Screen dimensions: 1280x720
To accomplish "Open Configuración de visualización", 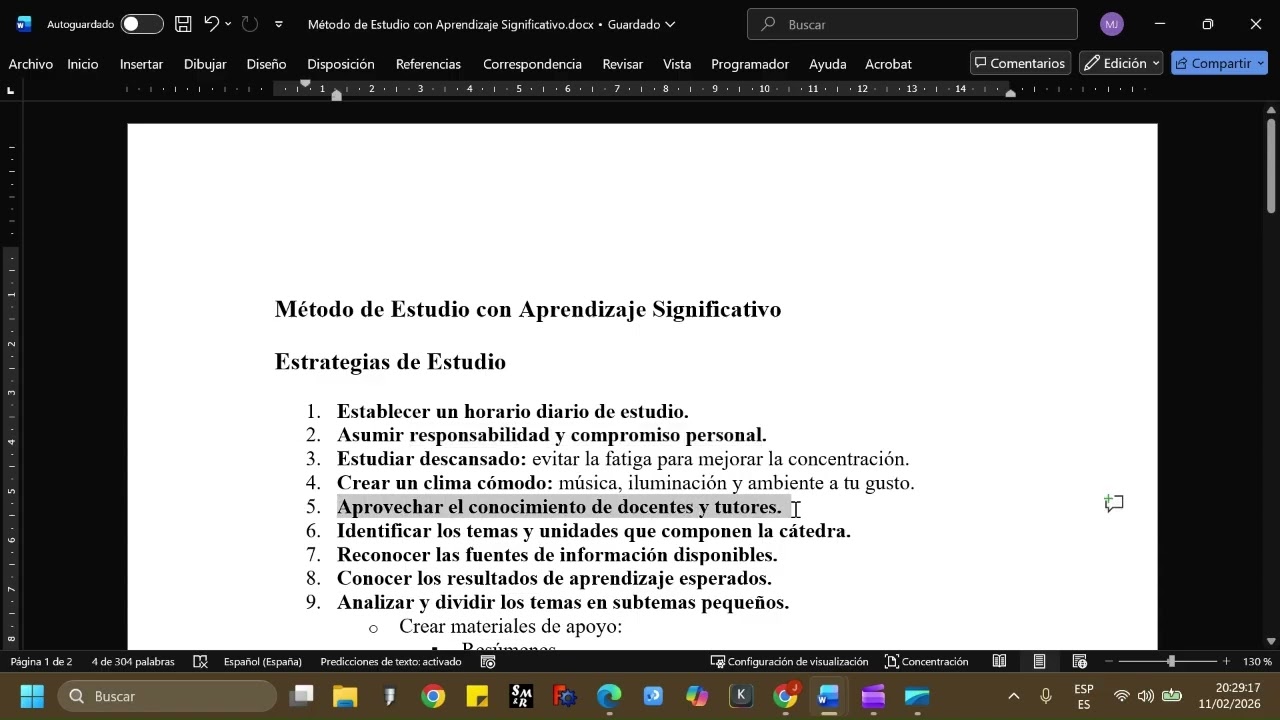I will tap(789, 662).
